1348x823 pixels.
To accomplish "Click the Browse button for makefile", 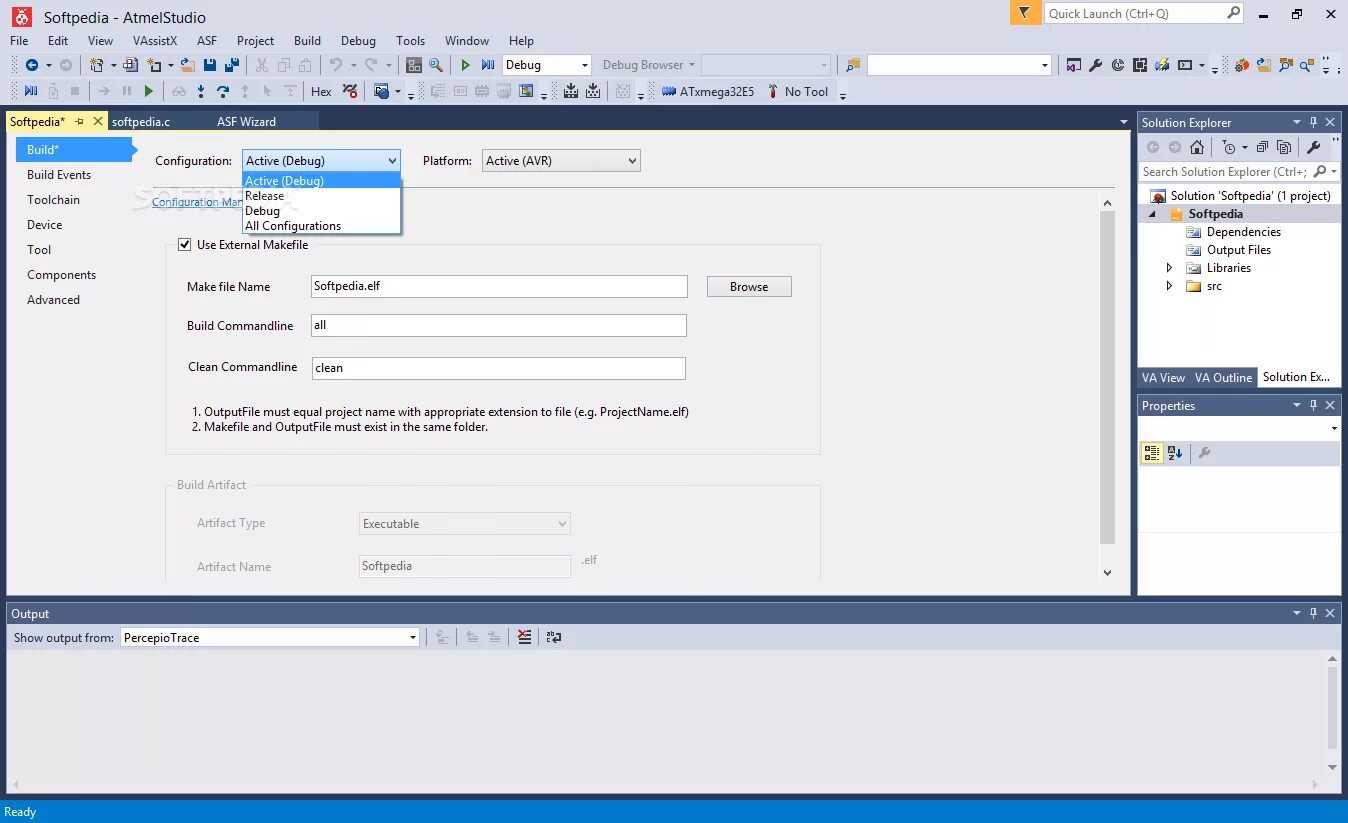I will tap(749, 286).
